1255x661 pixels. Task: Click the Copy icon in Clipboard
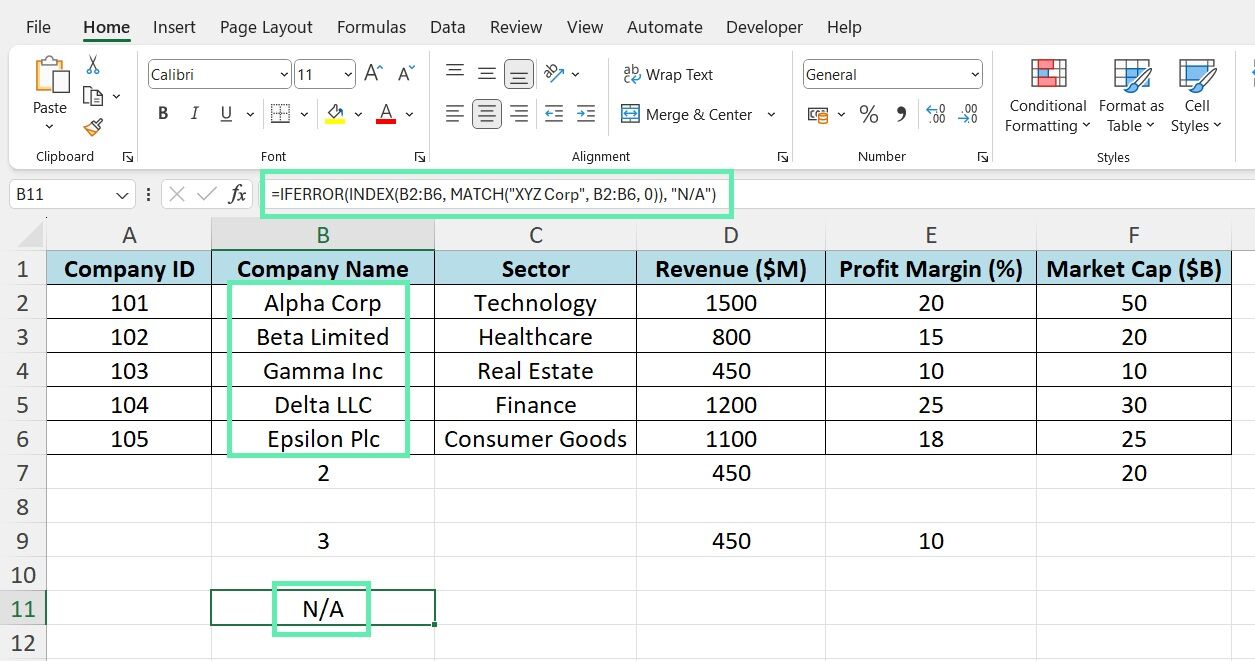tap(93, 96)
